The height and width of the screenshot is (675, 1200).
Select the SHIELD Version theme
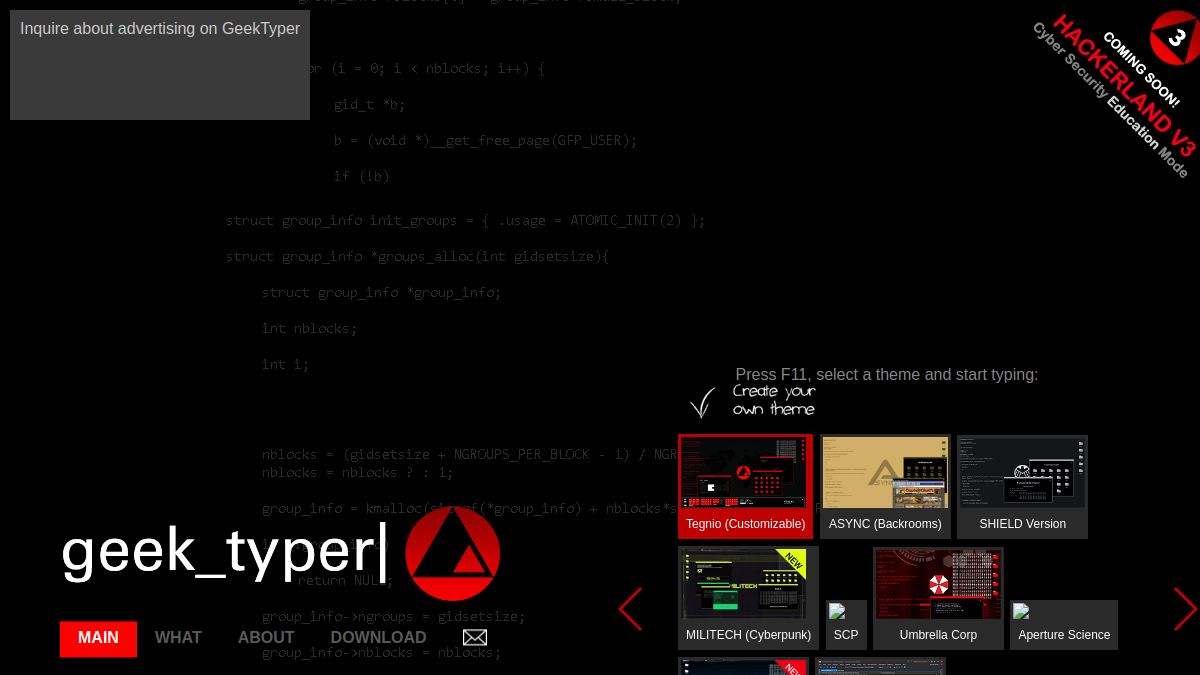point(1022,487)
